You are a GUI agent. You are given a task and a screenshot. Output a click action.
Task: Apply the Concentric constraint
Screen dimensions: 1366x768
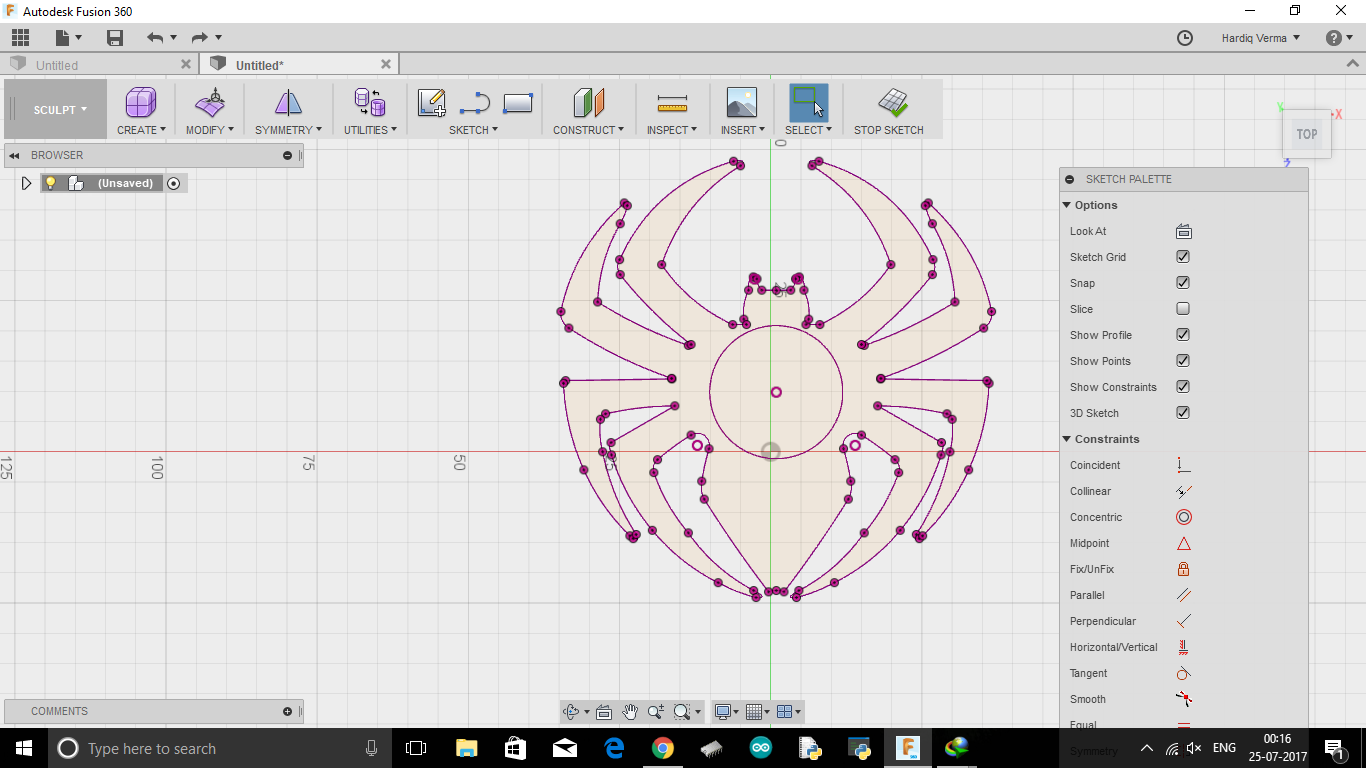tap(1184, 517)
